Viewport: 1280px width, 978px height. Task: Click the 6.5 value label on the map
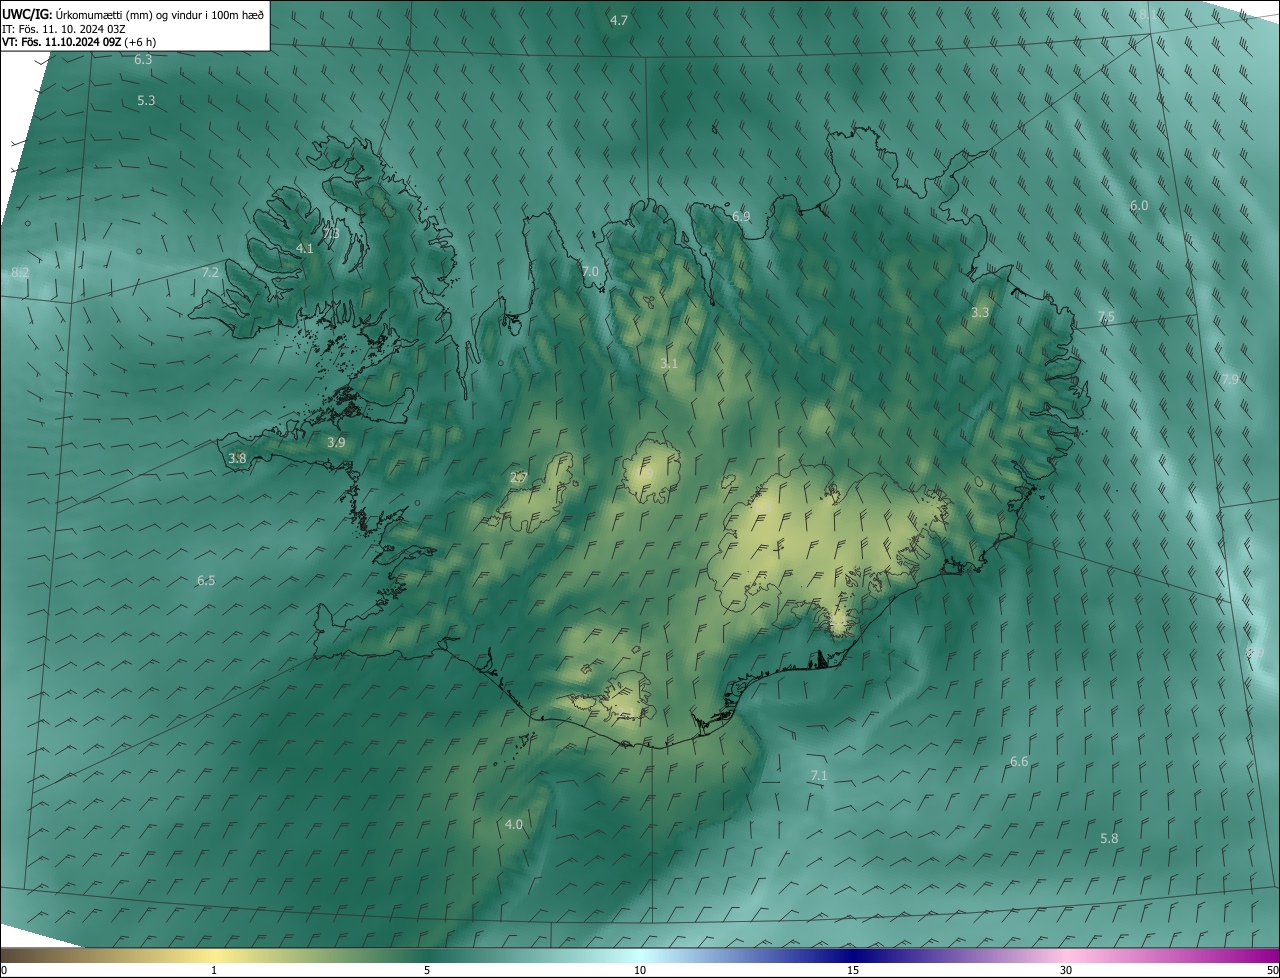[x=206, y=581]
